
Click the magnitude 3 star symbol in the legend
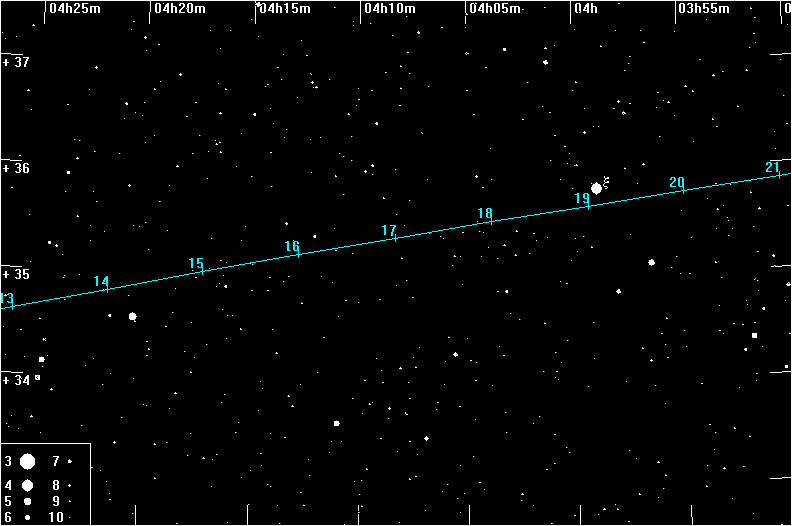pyautogui.click(x=28, y=462)
